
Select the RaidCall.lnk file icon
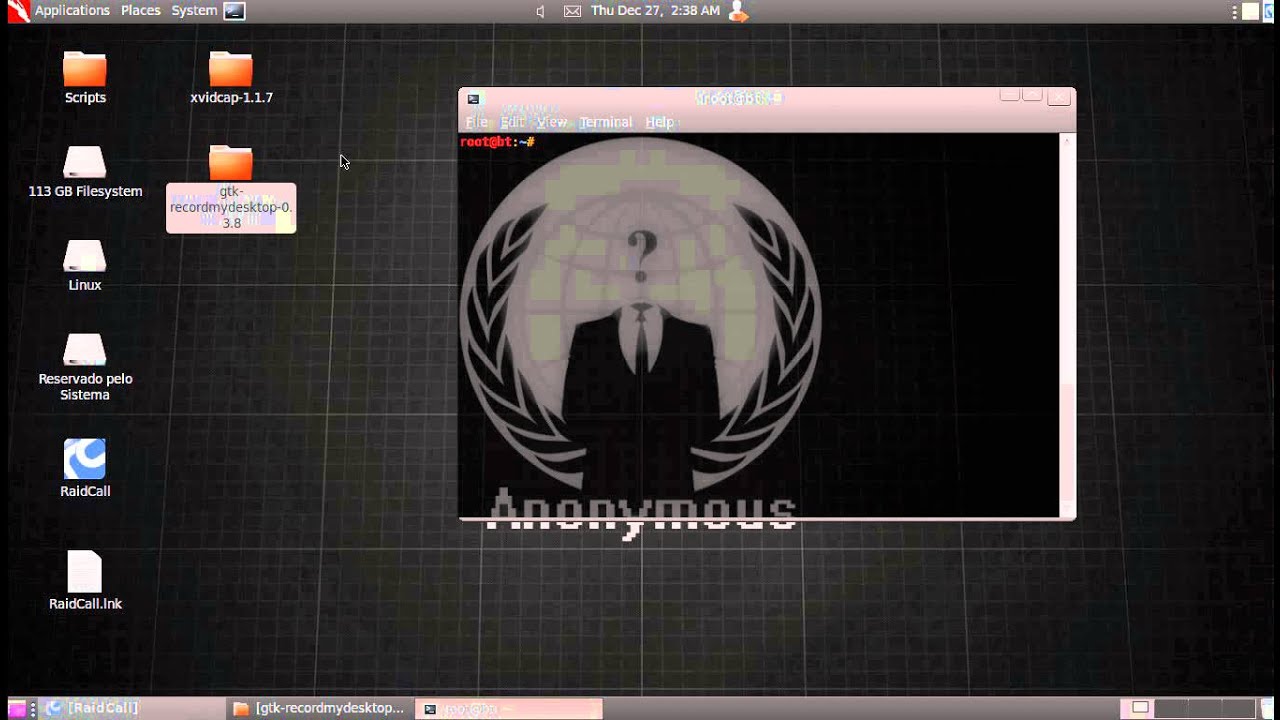85,571
